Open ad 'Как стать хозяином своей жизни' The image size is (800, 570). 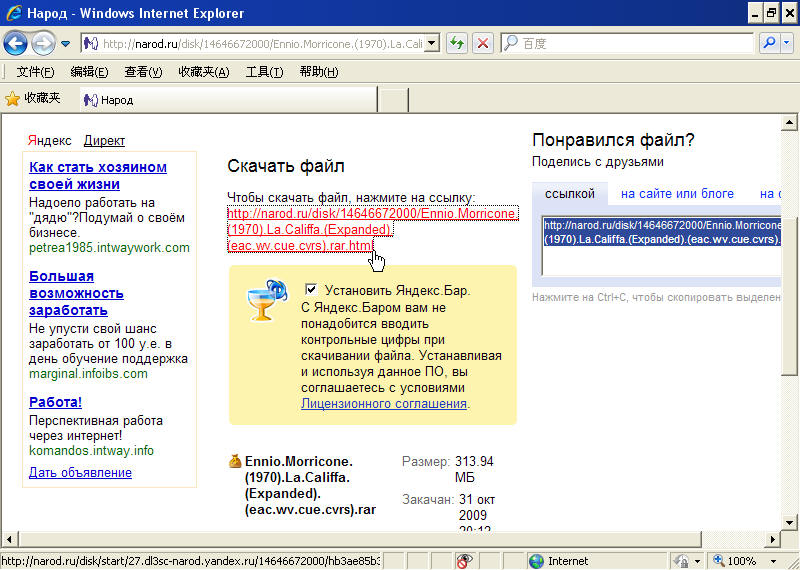tap(98, 176)
